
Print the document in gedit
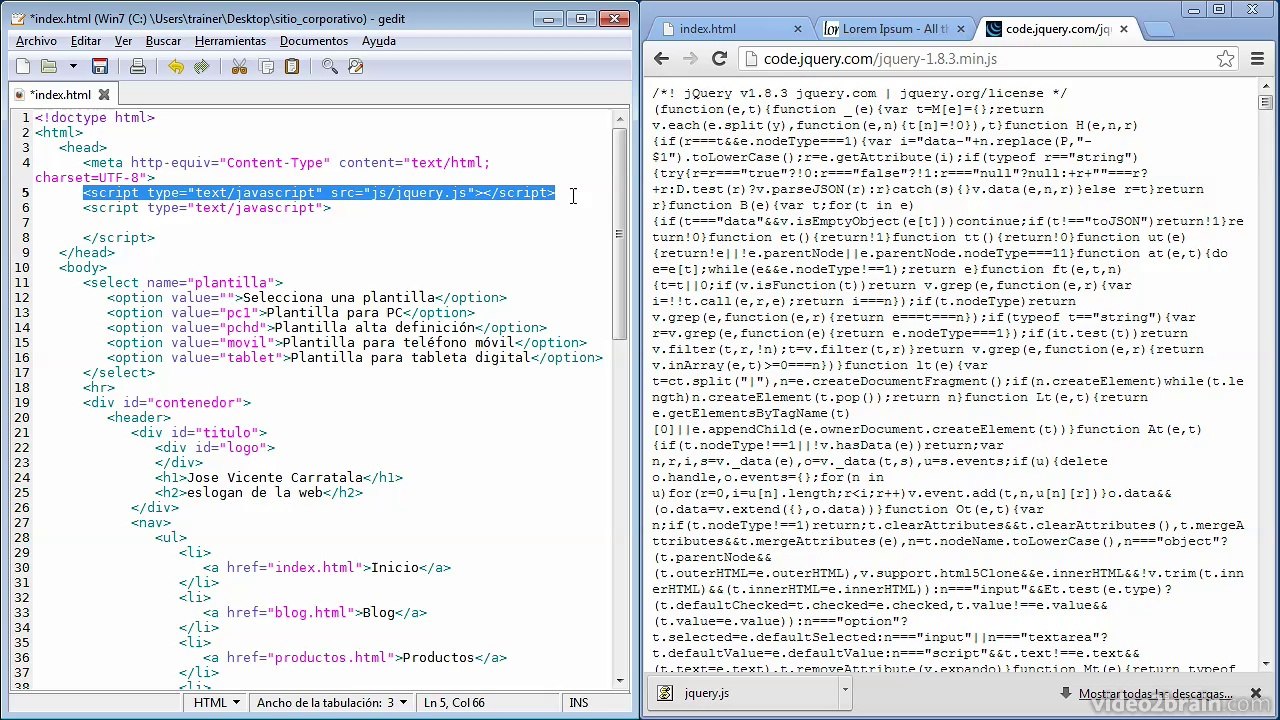click(138, 66)
